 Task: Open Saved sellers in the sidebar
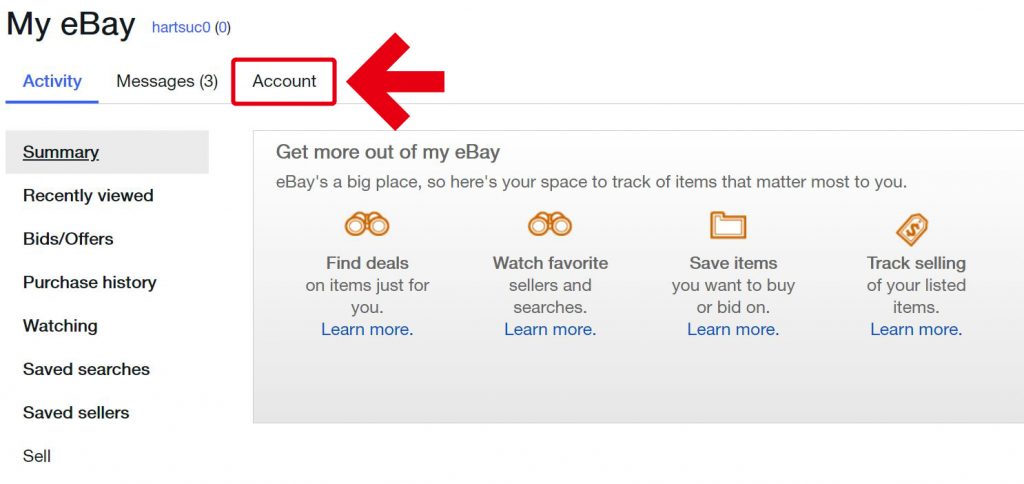(76, 412)
